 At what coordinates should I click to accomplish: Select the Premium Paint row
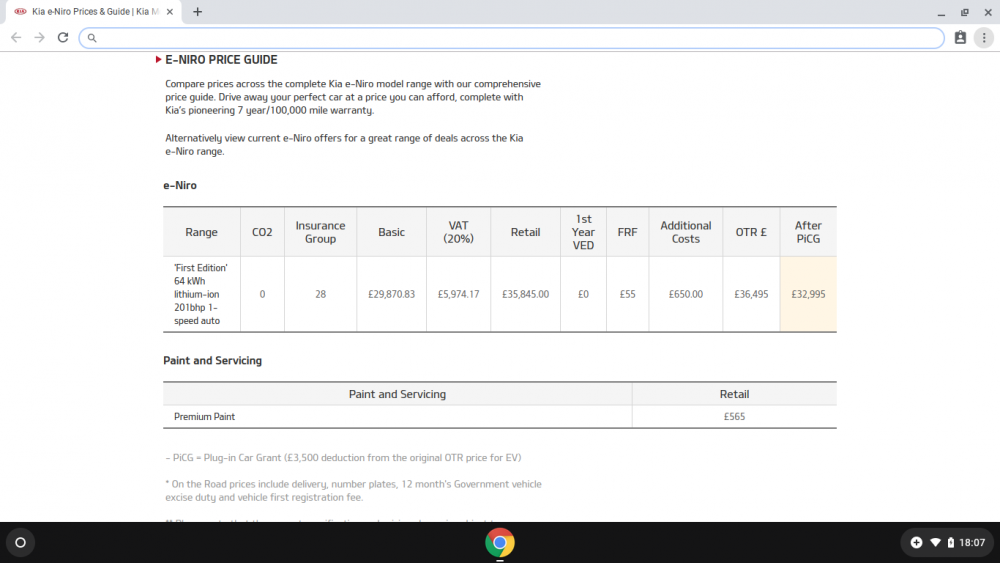[500, 416]
